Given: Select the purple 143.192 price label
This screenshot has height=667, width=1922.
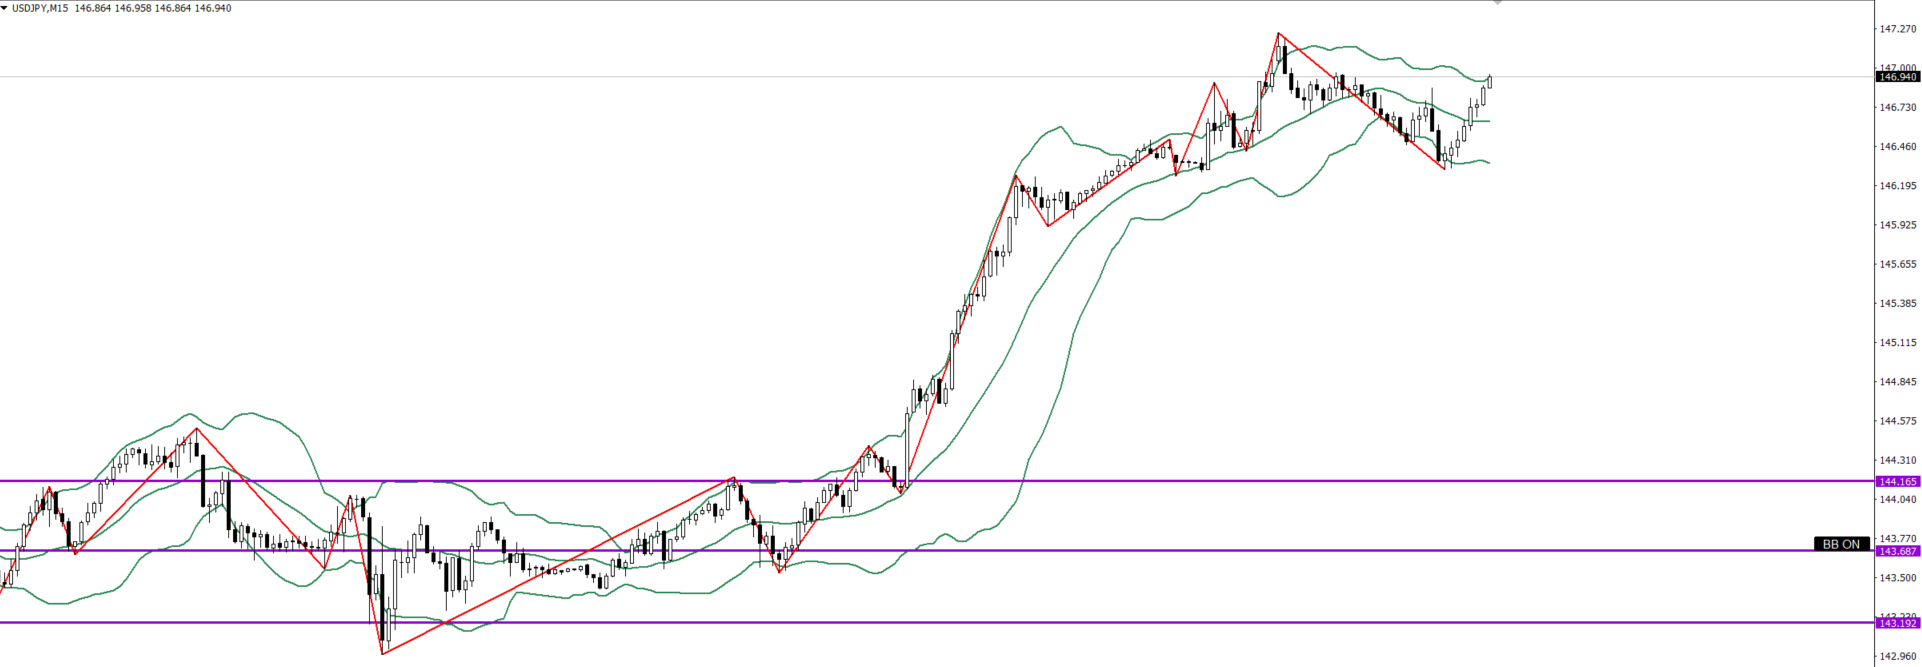Looking at the screenshot, I should tap(1897, 623).
